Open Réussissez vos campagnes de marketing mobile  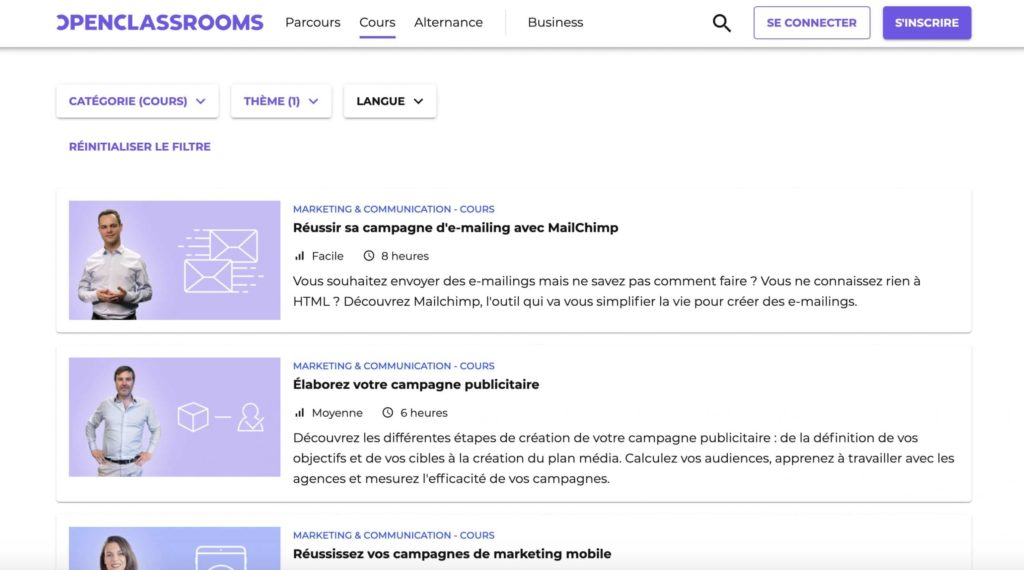point(451,554)
